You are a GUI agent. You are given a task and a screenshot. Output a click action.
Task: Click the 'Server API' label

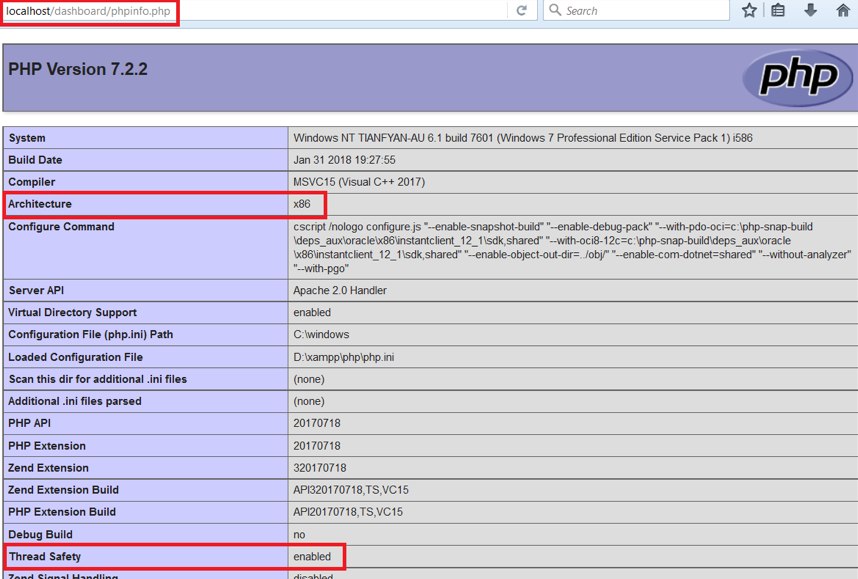point(36,291)
